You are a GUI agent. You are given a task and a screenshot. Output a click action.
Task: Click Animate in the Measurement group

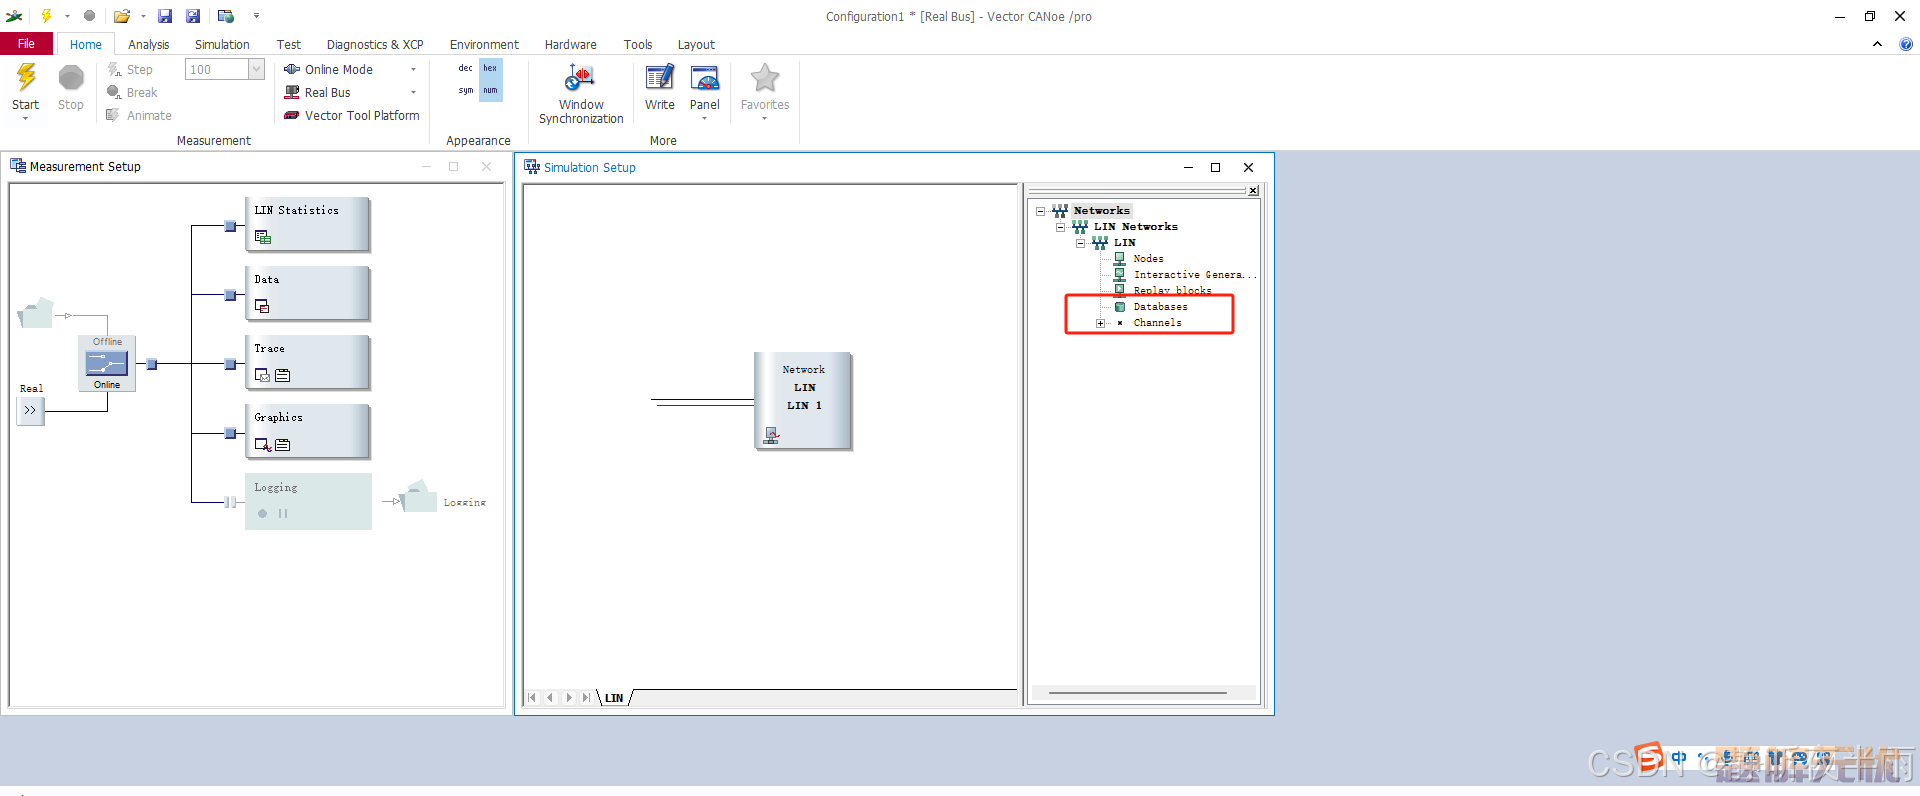click(139, 115)
